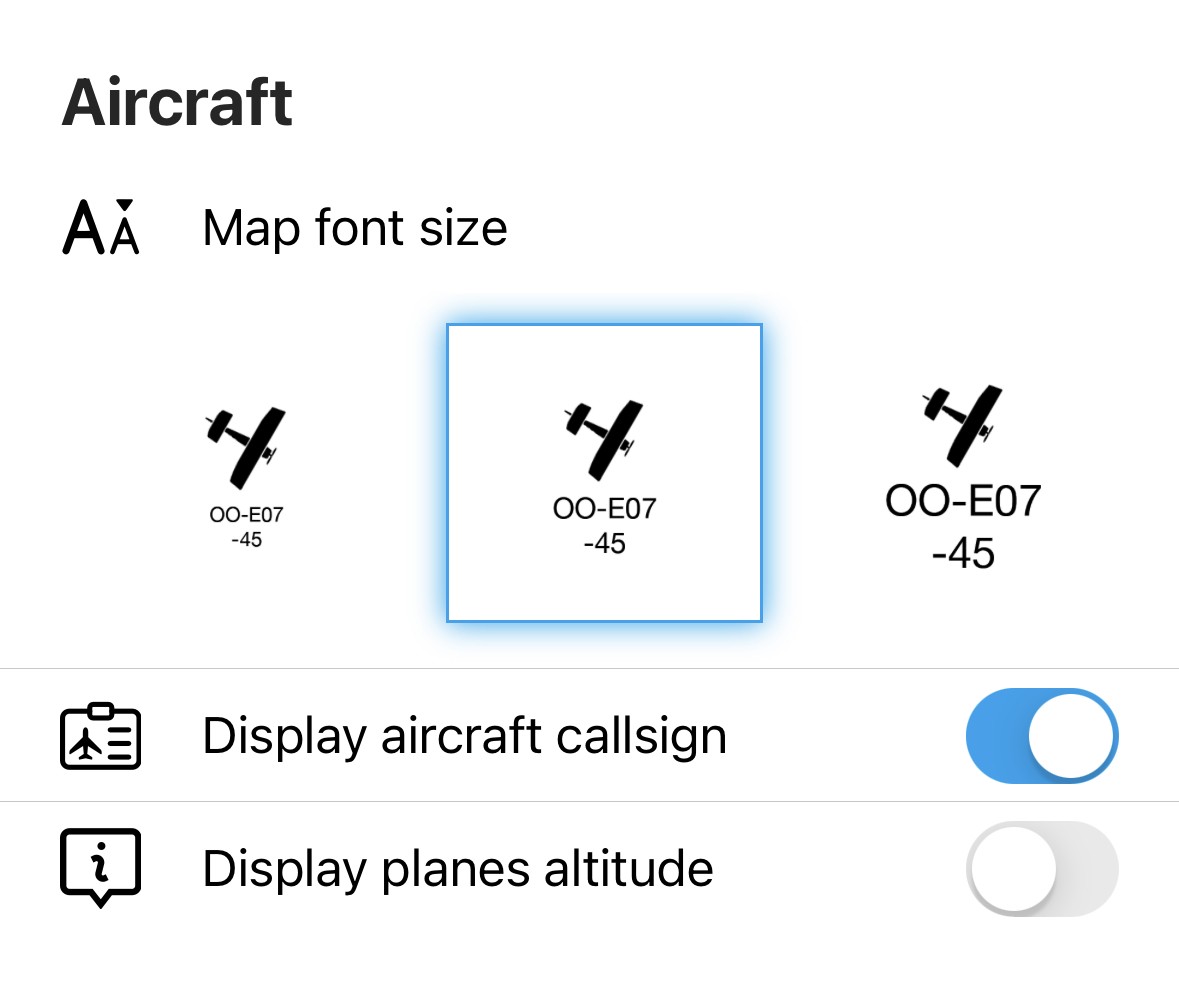
Task: Click the Display planes altitude label
Action: click(x=458, y=869)
